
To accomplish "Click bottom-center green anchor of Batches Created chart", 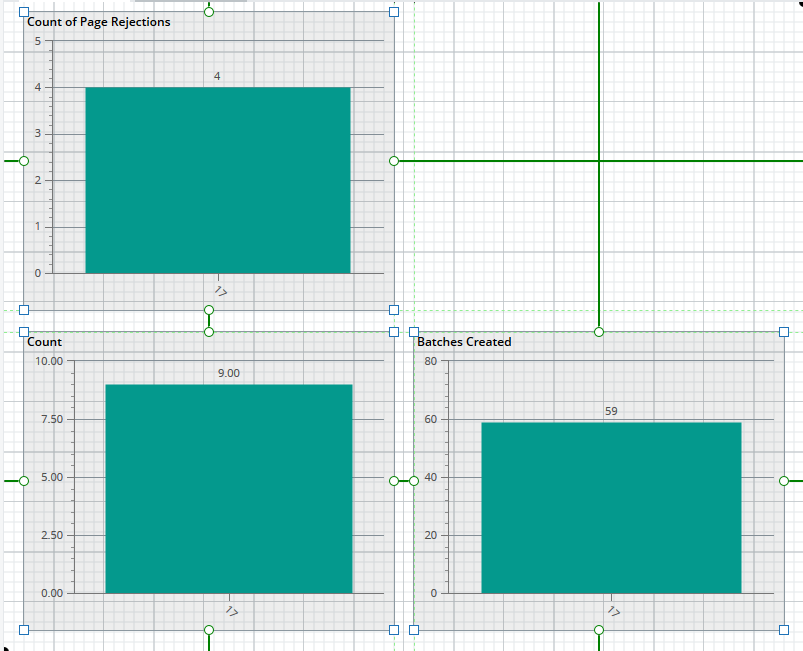I will 599,629.
